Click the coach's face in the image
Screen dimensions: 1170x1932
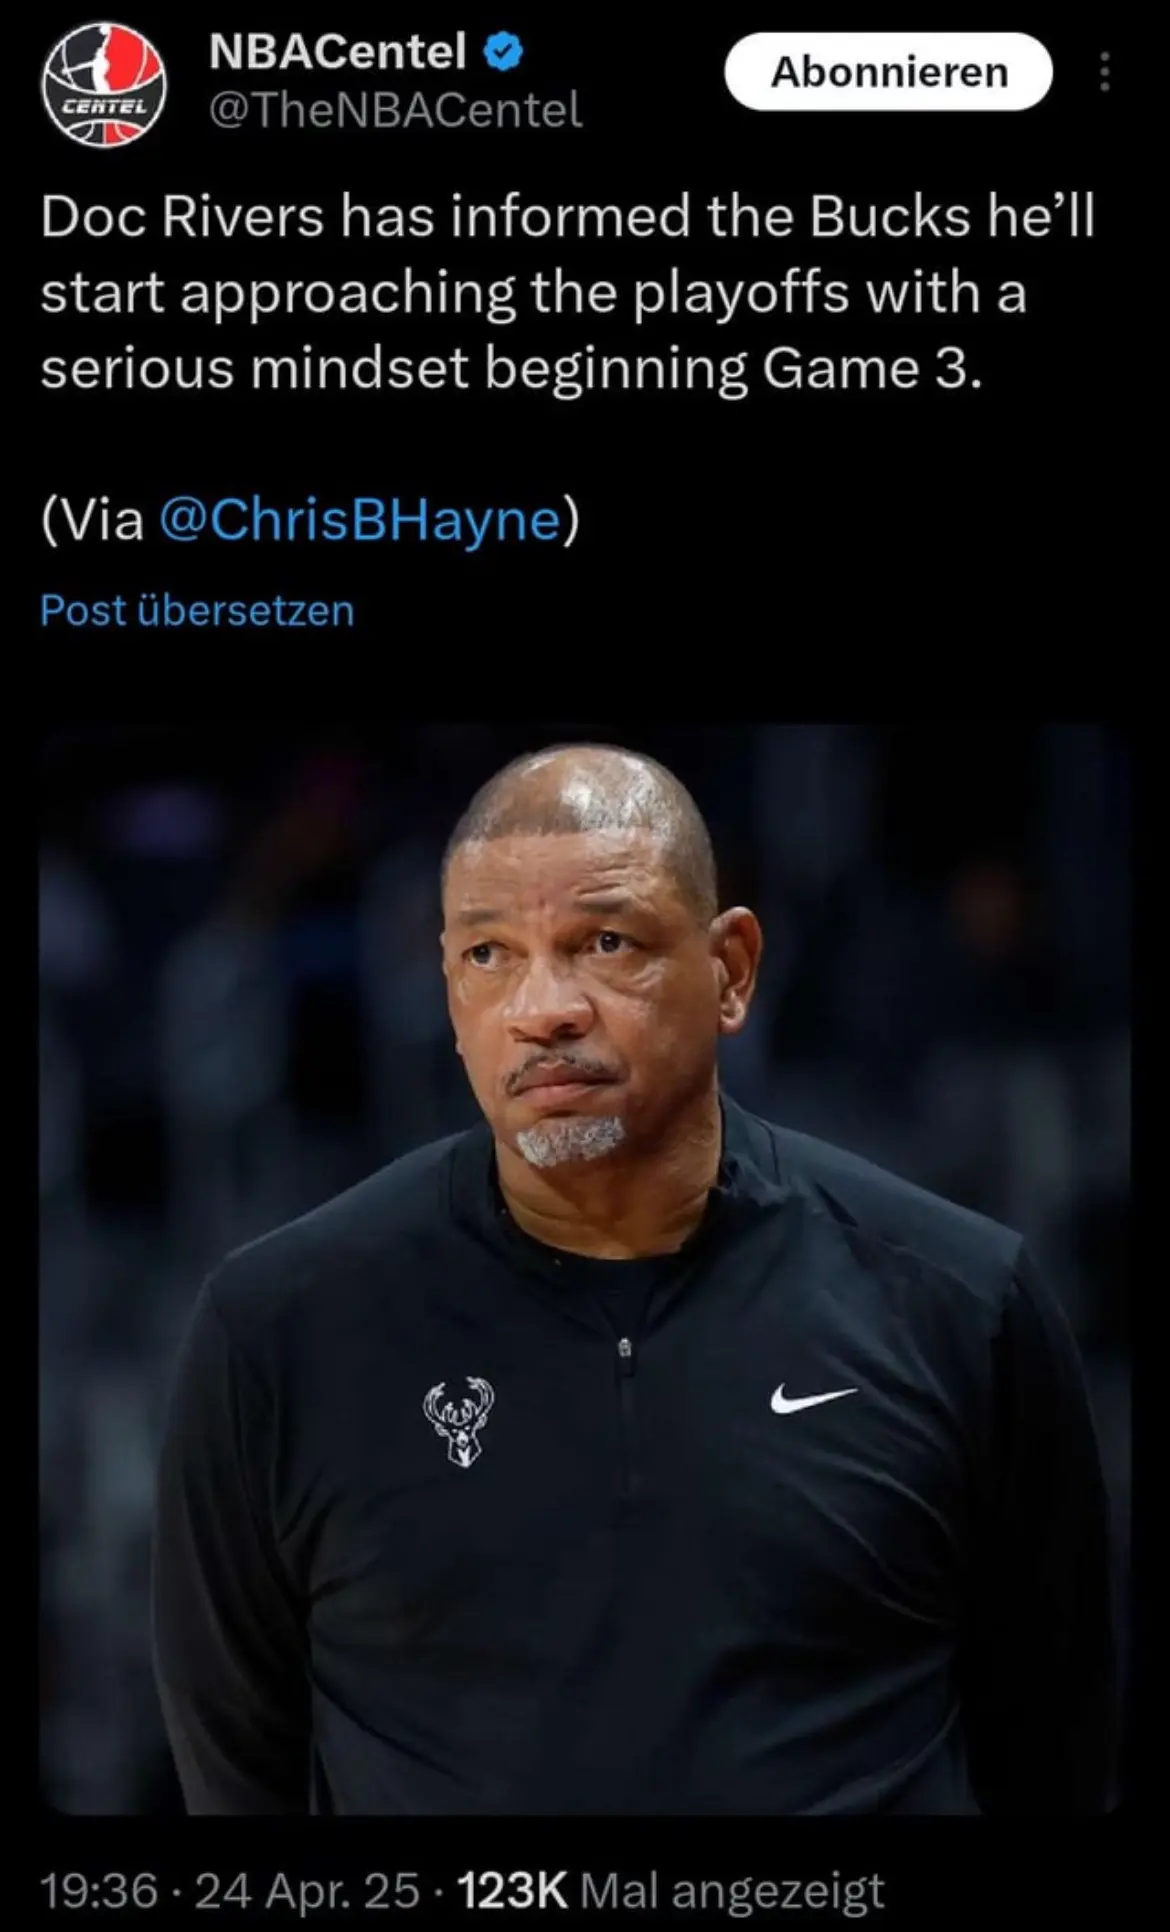(x=590, y=1000)
